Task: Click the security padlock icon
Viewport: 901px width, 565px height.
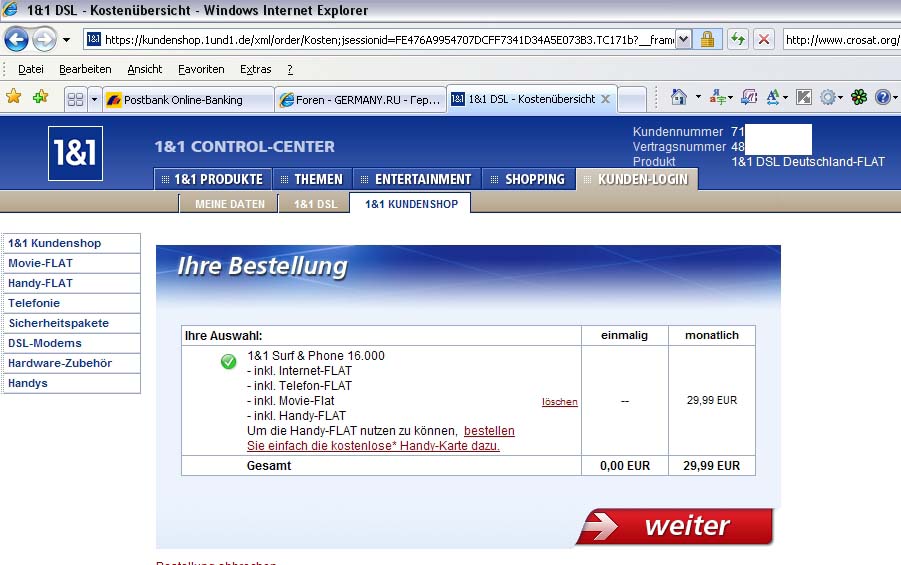Action: click(x=707, y=39)
